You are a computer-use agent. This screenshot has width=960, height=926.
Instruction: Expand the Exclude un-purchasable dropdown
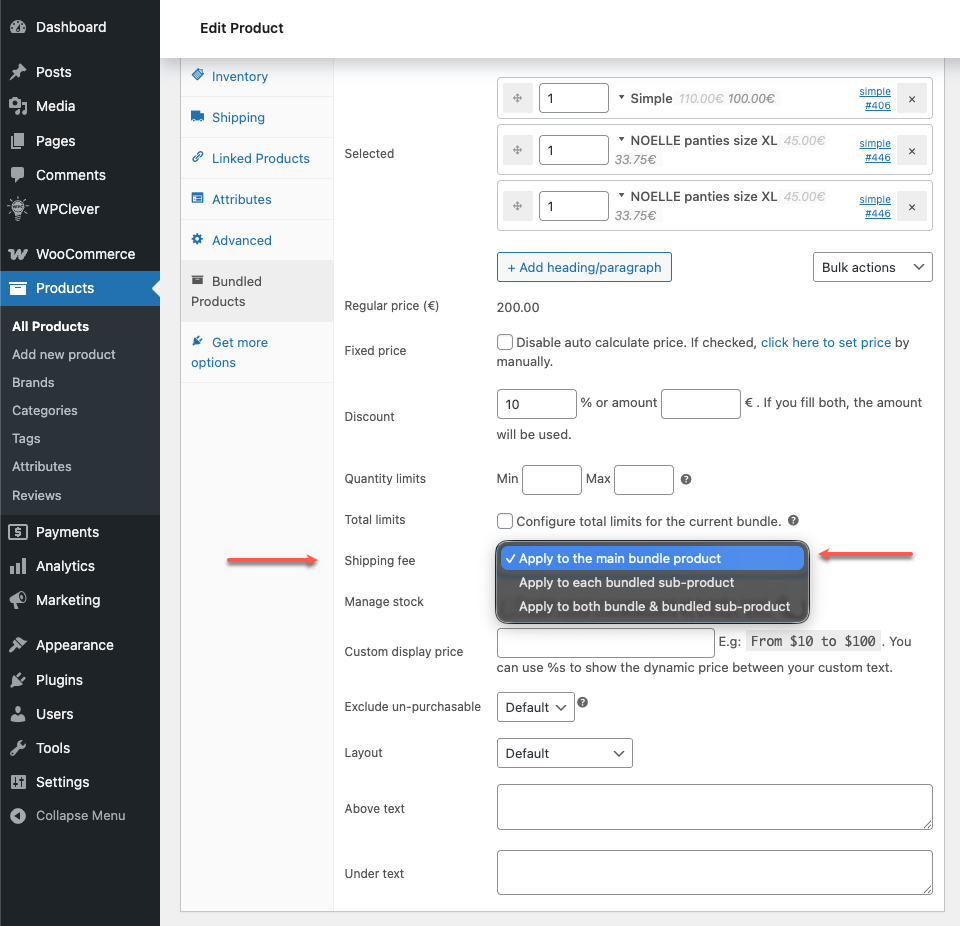535,707
